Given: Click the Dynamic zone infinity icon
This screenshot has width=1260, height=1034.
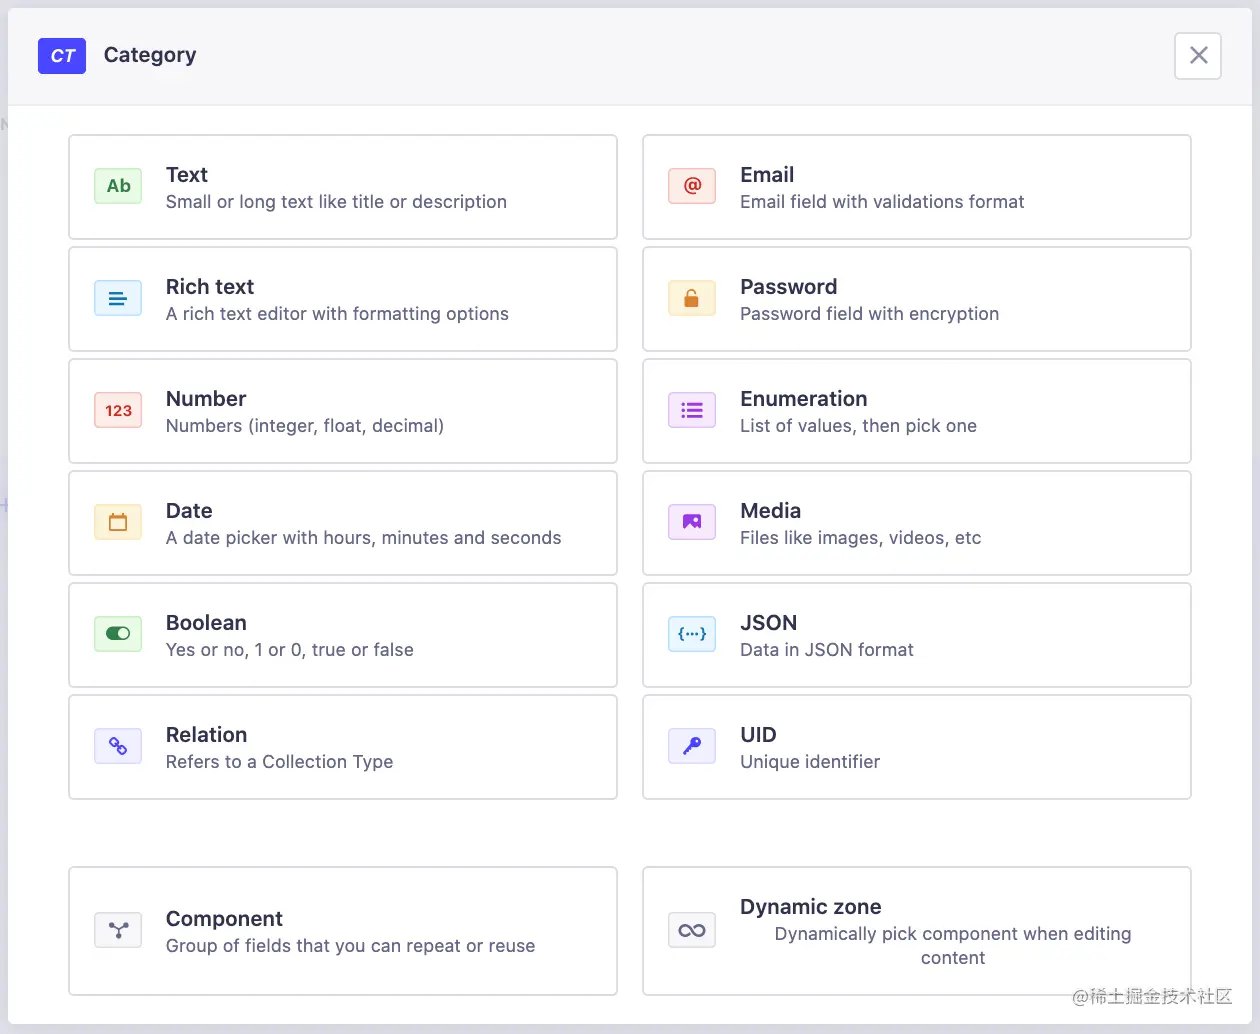Looking at the screenshot, I should 692,930.
